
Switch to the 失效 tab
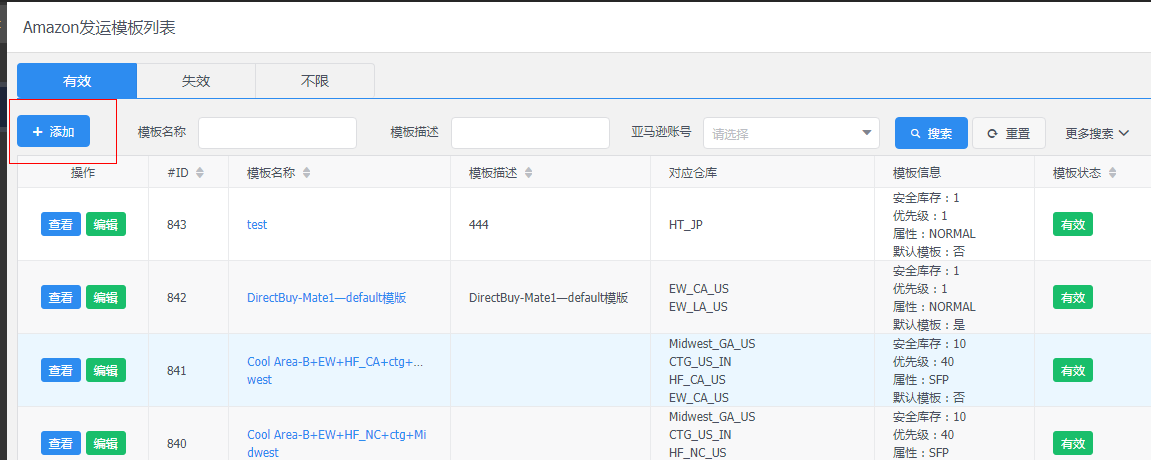tap(196, 81)
